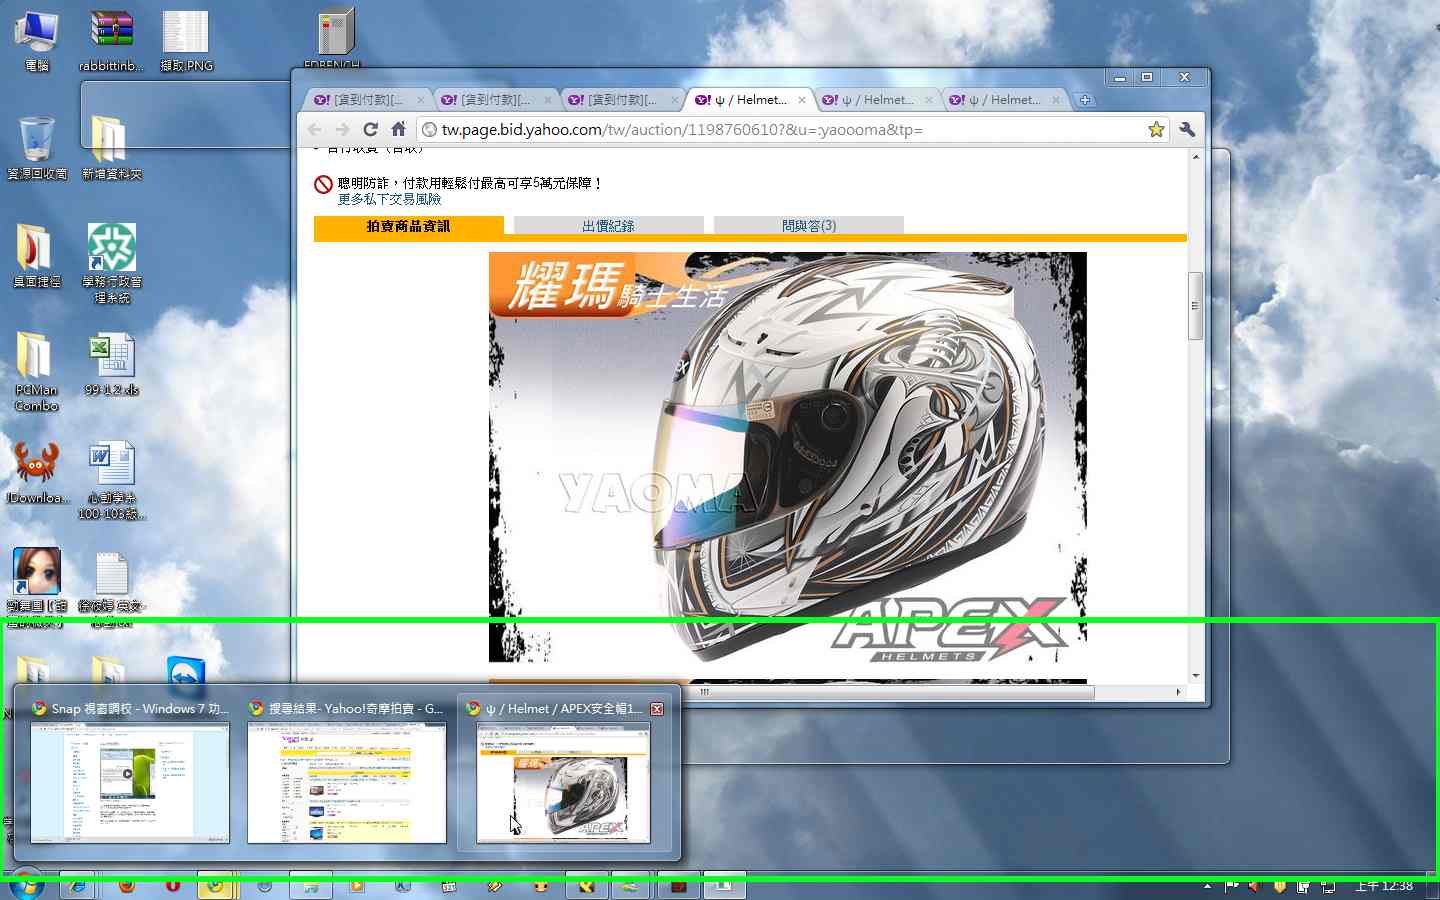
Task: Bookmark this page with the star icon
Action: [1156, 129]
